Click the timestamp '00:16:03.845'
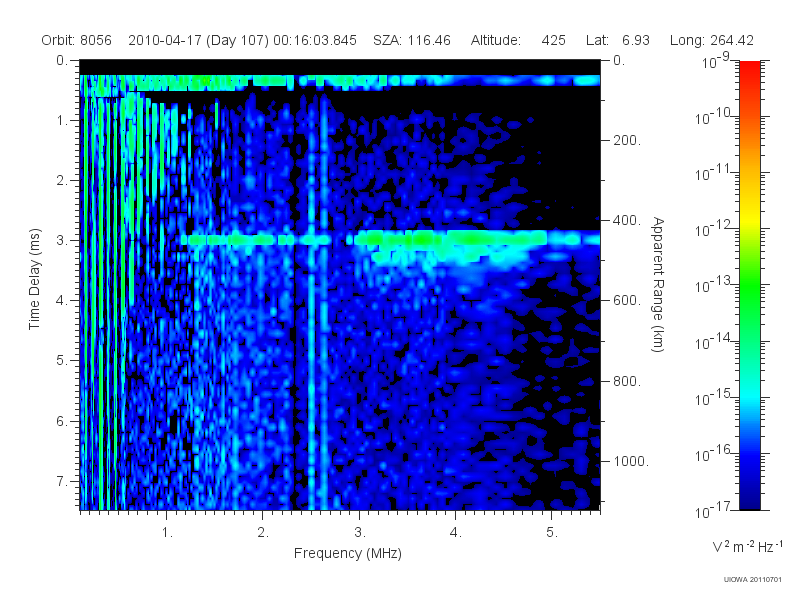The width and height of the screenshot is (800, 600). coord(315,40)
